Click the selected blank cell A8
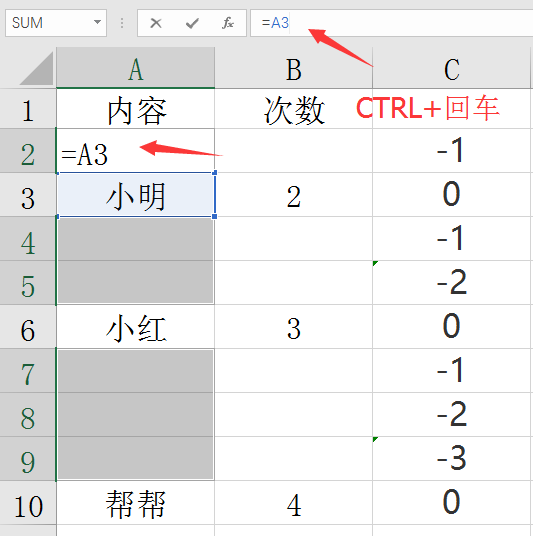 [136, 415]
